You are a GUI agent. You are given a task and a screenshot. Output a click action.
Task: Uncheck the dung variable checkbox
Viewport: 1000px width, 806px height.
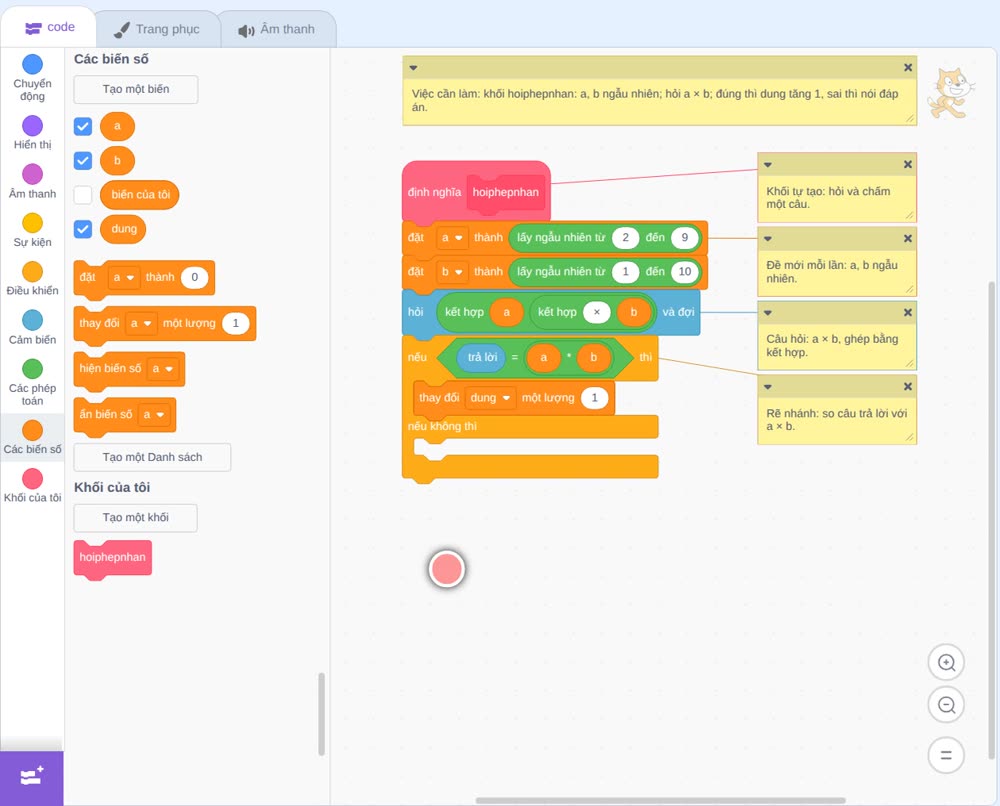(83, 229)
